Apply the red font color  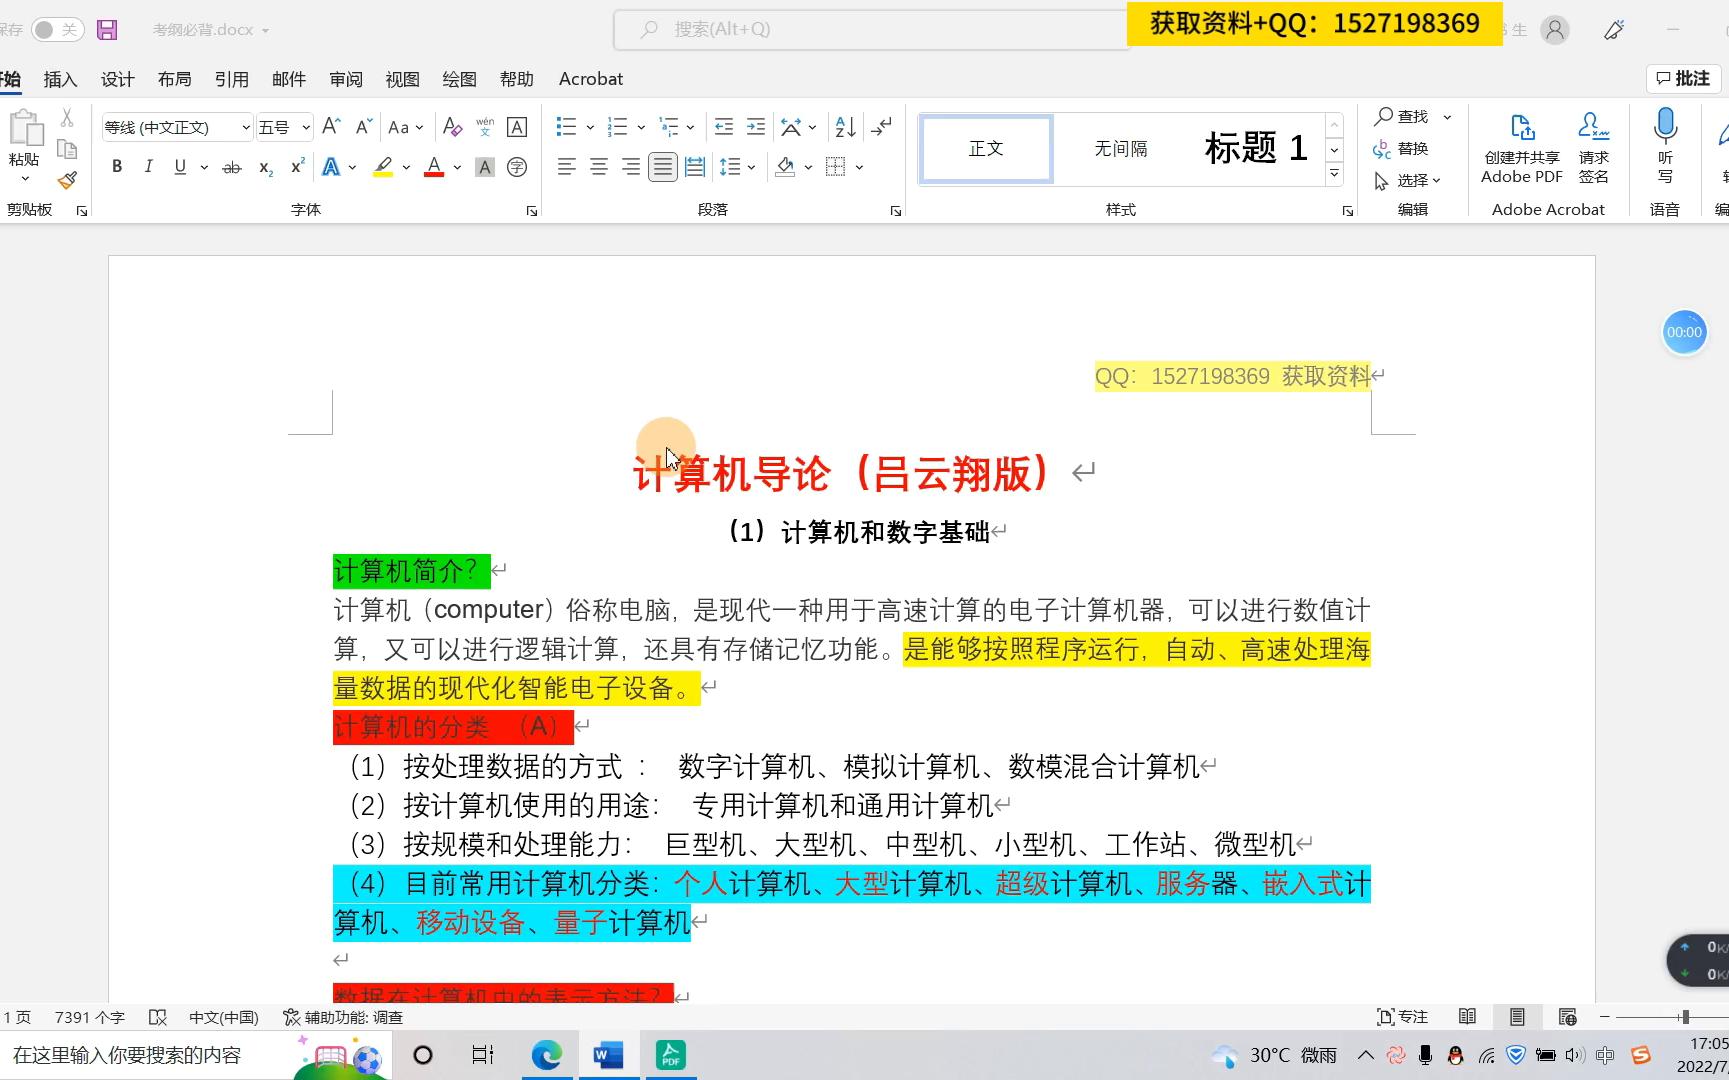pyautogui.click(x=434, y=167)
